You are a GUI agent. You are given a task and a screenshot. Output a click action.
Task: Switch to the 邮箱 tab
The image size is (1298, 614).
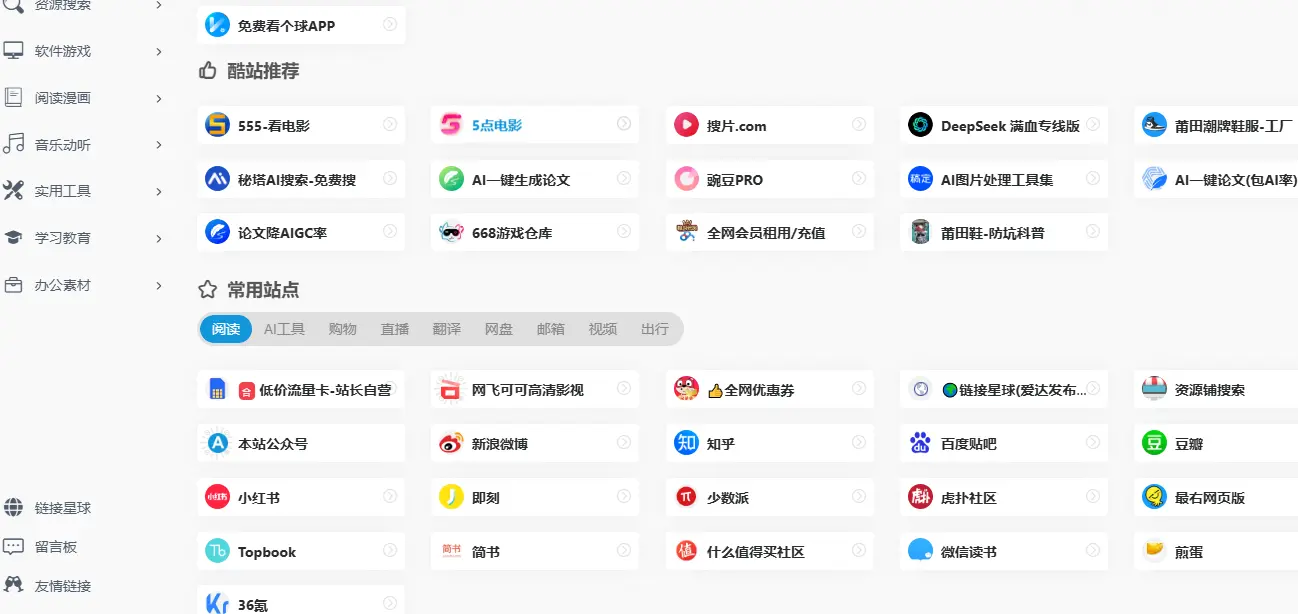click(551, 329)
